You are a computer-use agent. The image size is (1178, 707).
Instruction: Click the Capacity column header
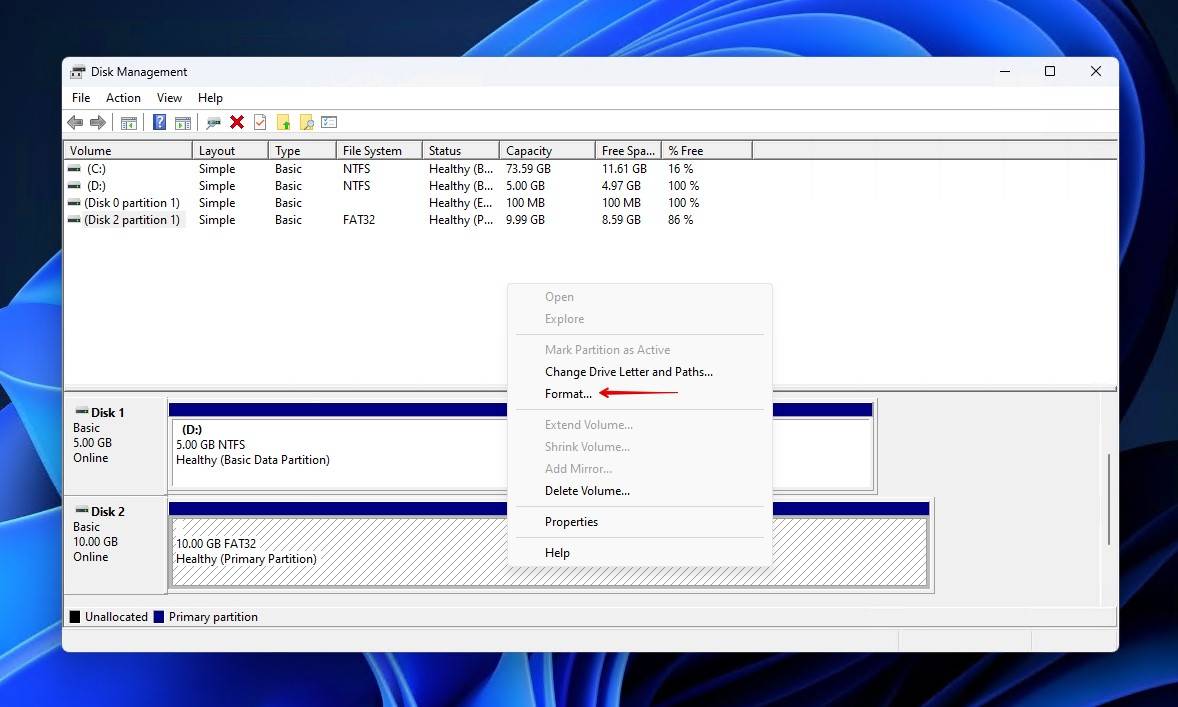click(547, 150)
